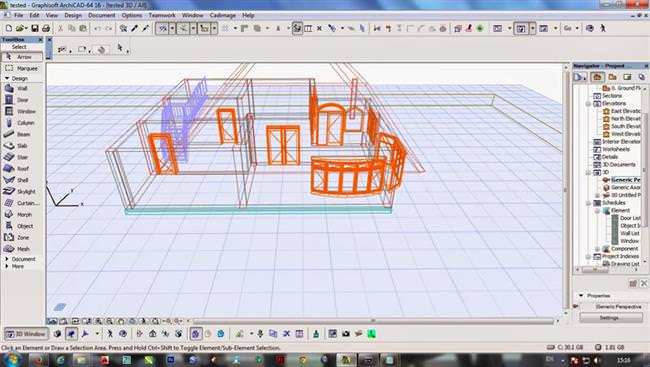650x367 pixels.
Task: Click the Settings button in Navigator
Action: click(611, 318)
